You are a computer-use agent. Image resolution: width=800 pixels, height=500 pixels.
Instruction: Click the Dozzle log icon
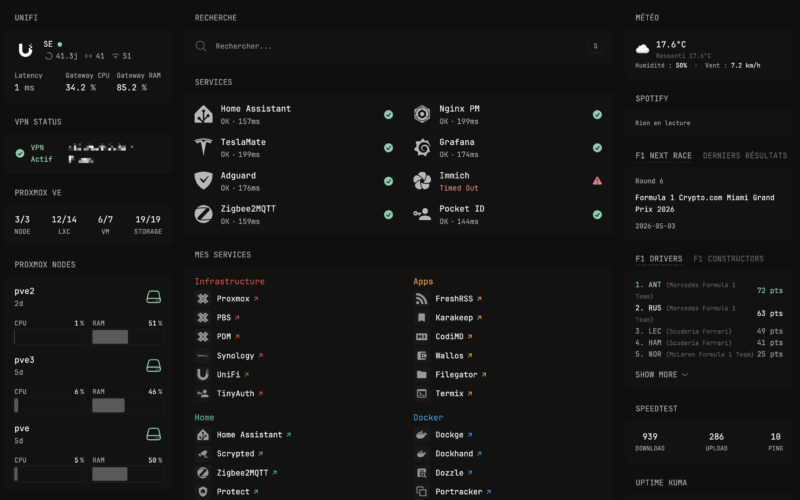(421, 473)
